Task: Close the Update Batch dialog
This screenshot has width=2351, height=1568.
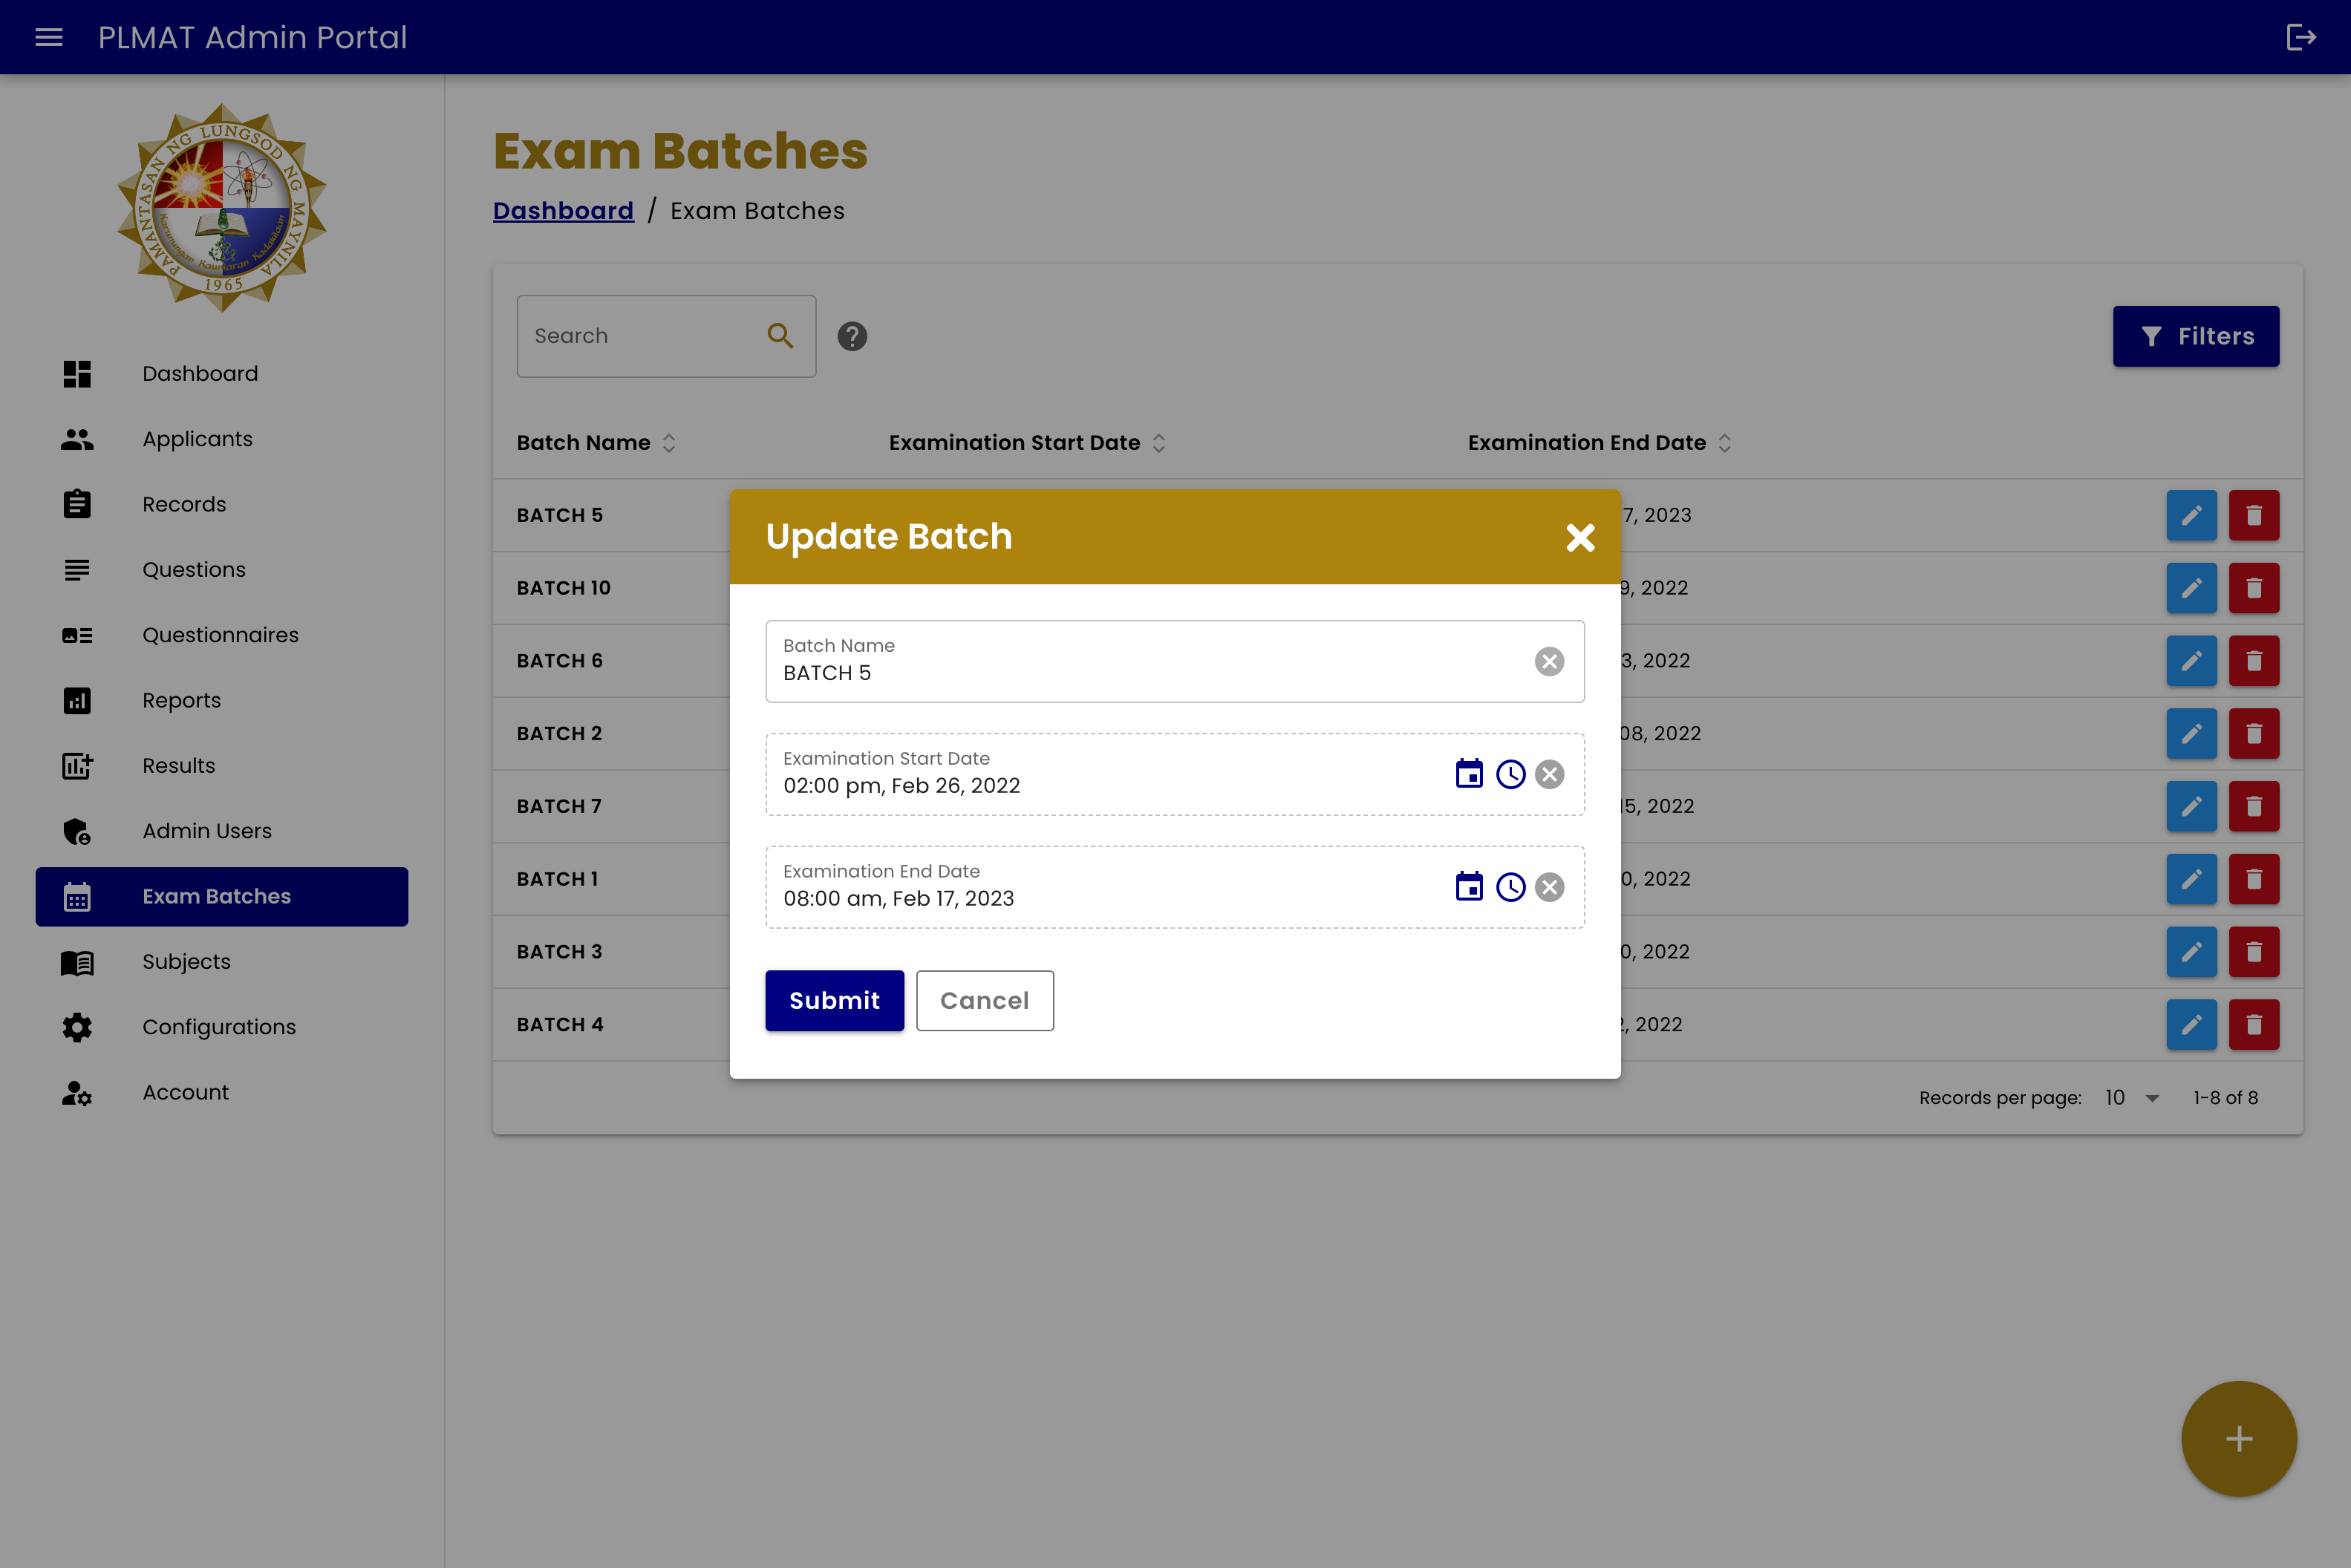Action: 1580,538
